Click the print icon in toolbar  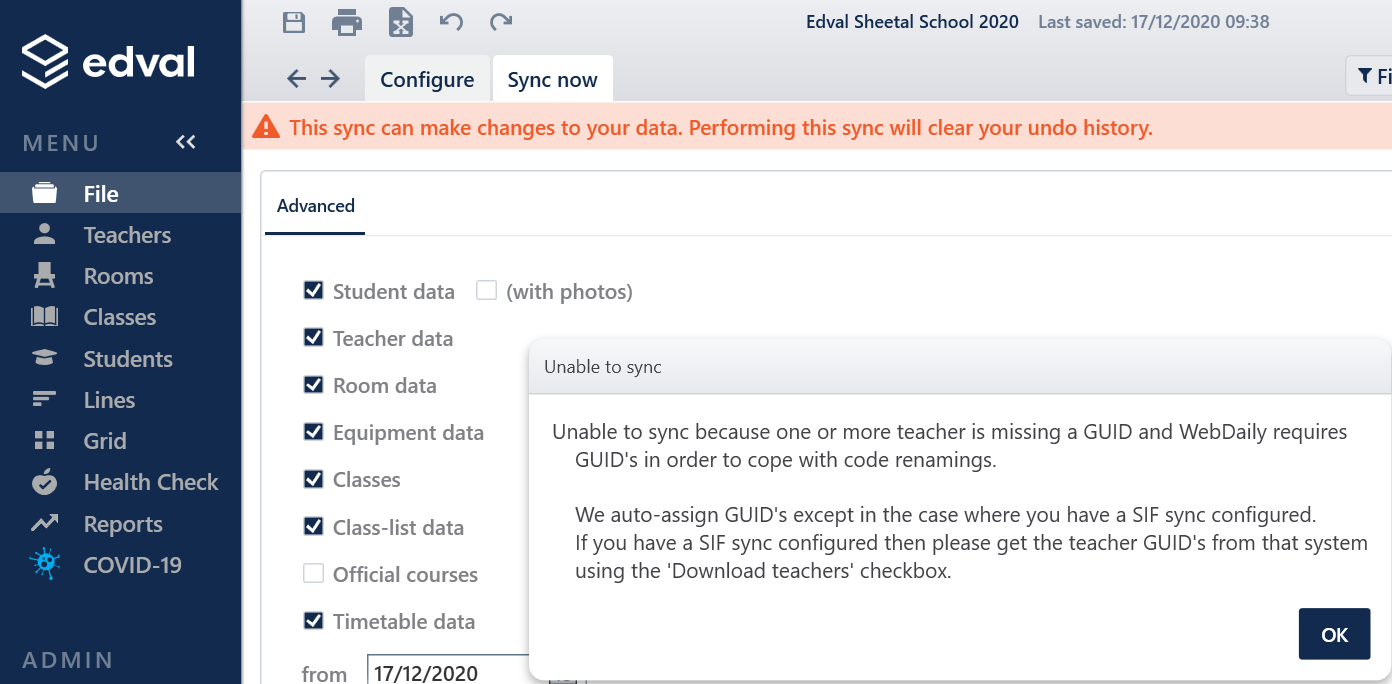(347, 22)
